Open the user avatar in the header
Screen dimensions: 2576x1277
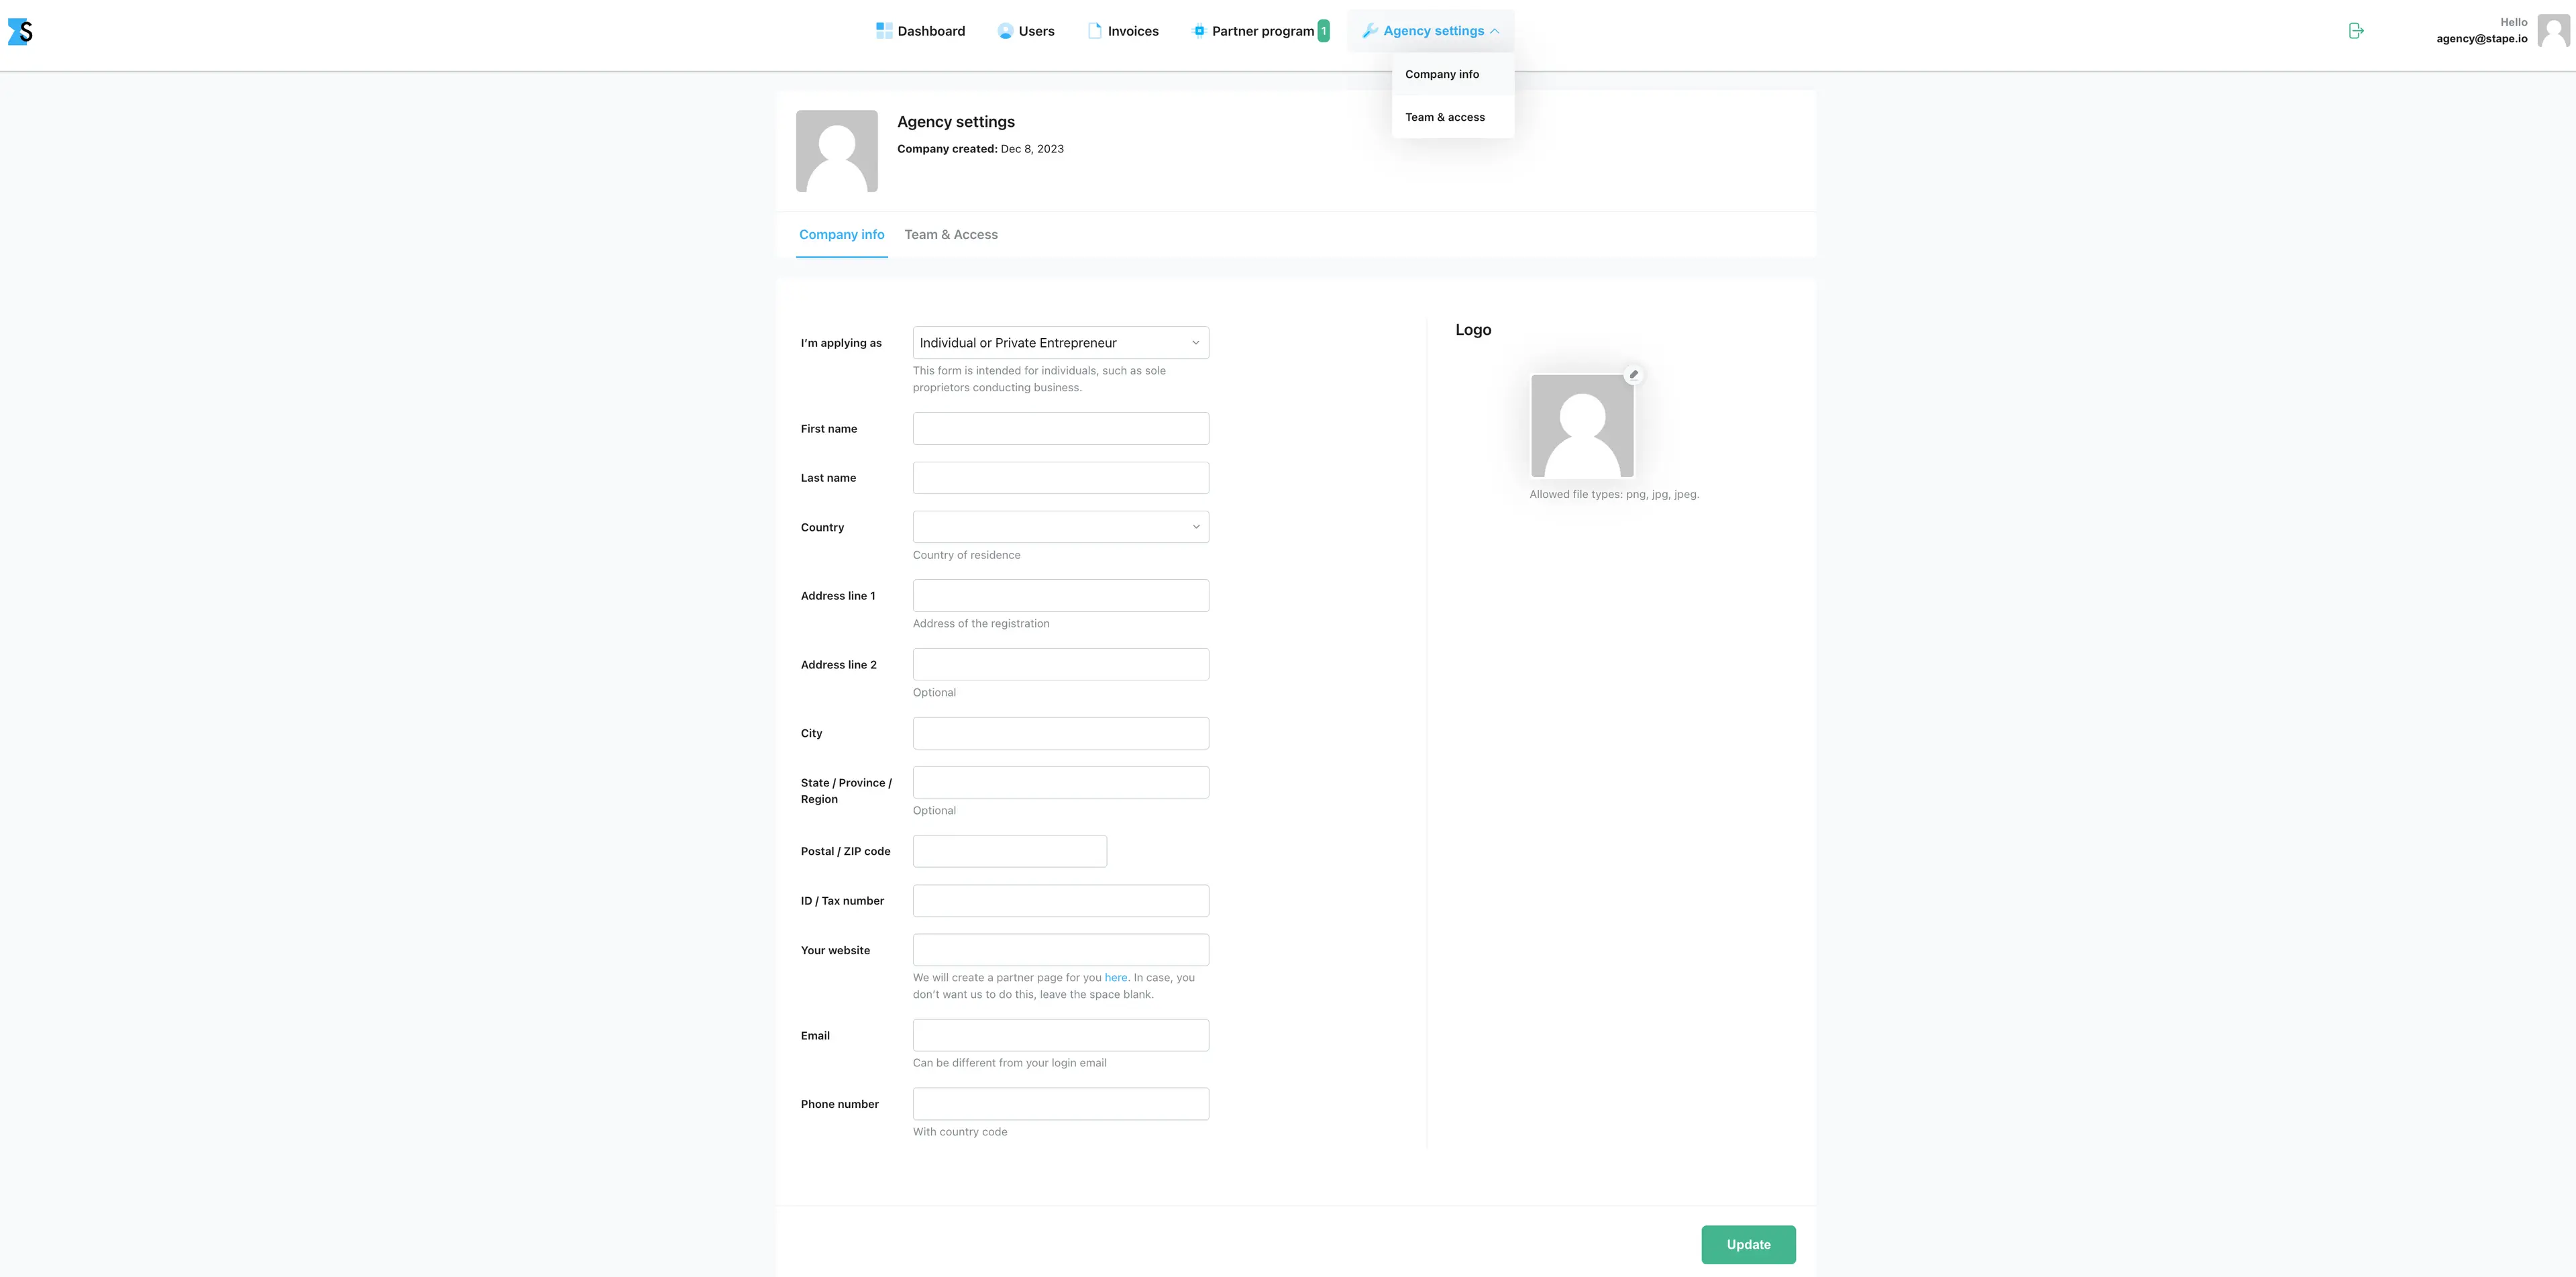pos(2553,31)
